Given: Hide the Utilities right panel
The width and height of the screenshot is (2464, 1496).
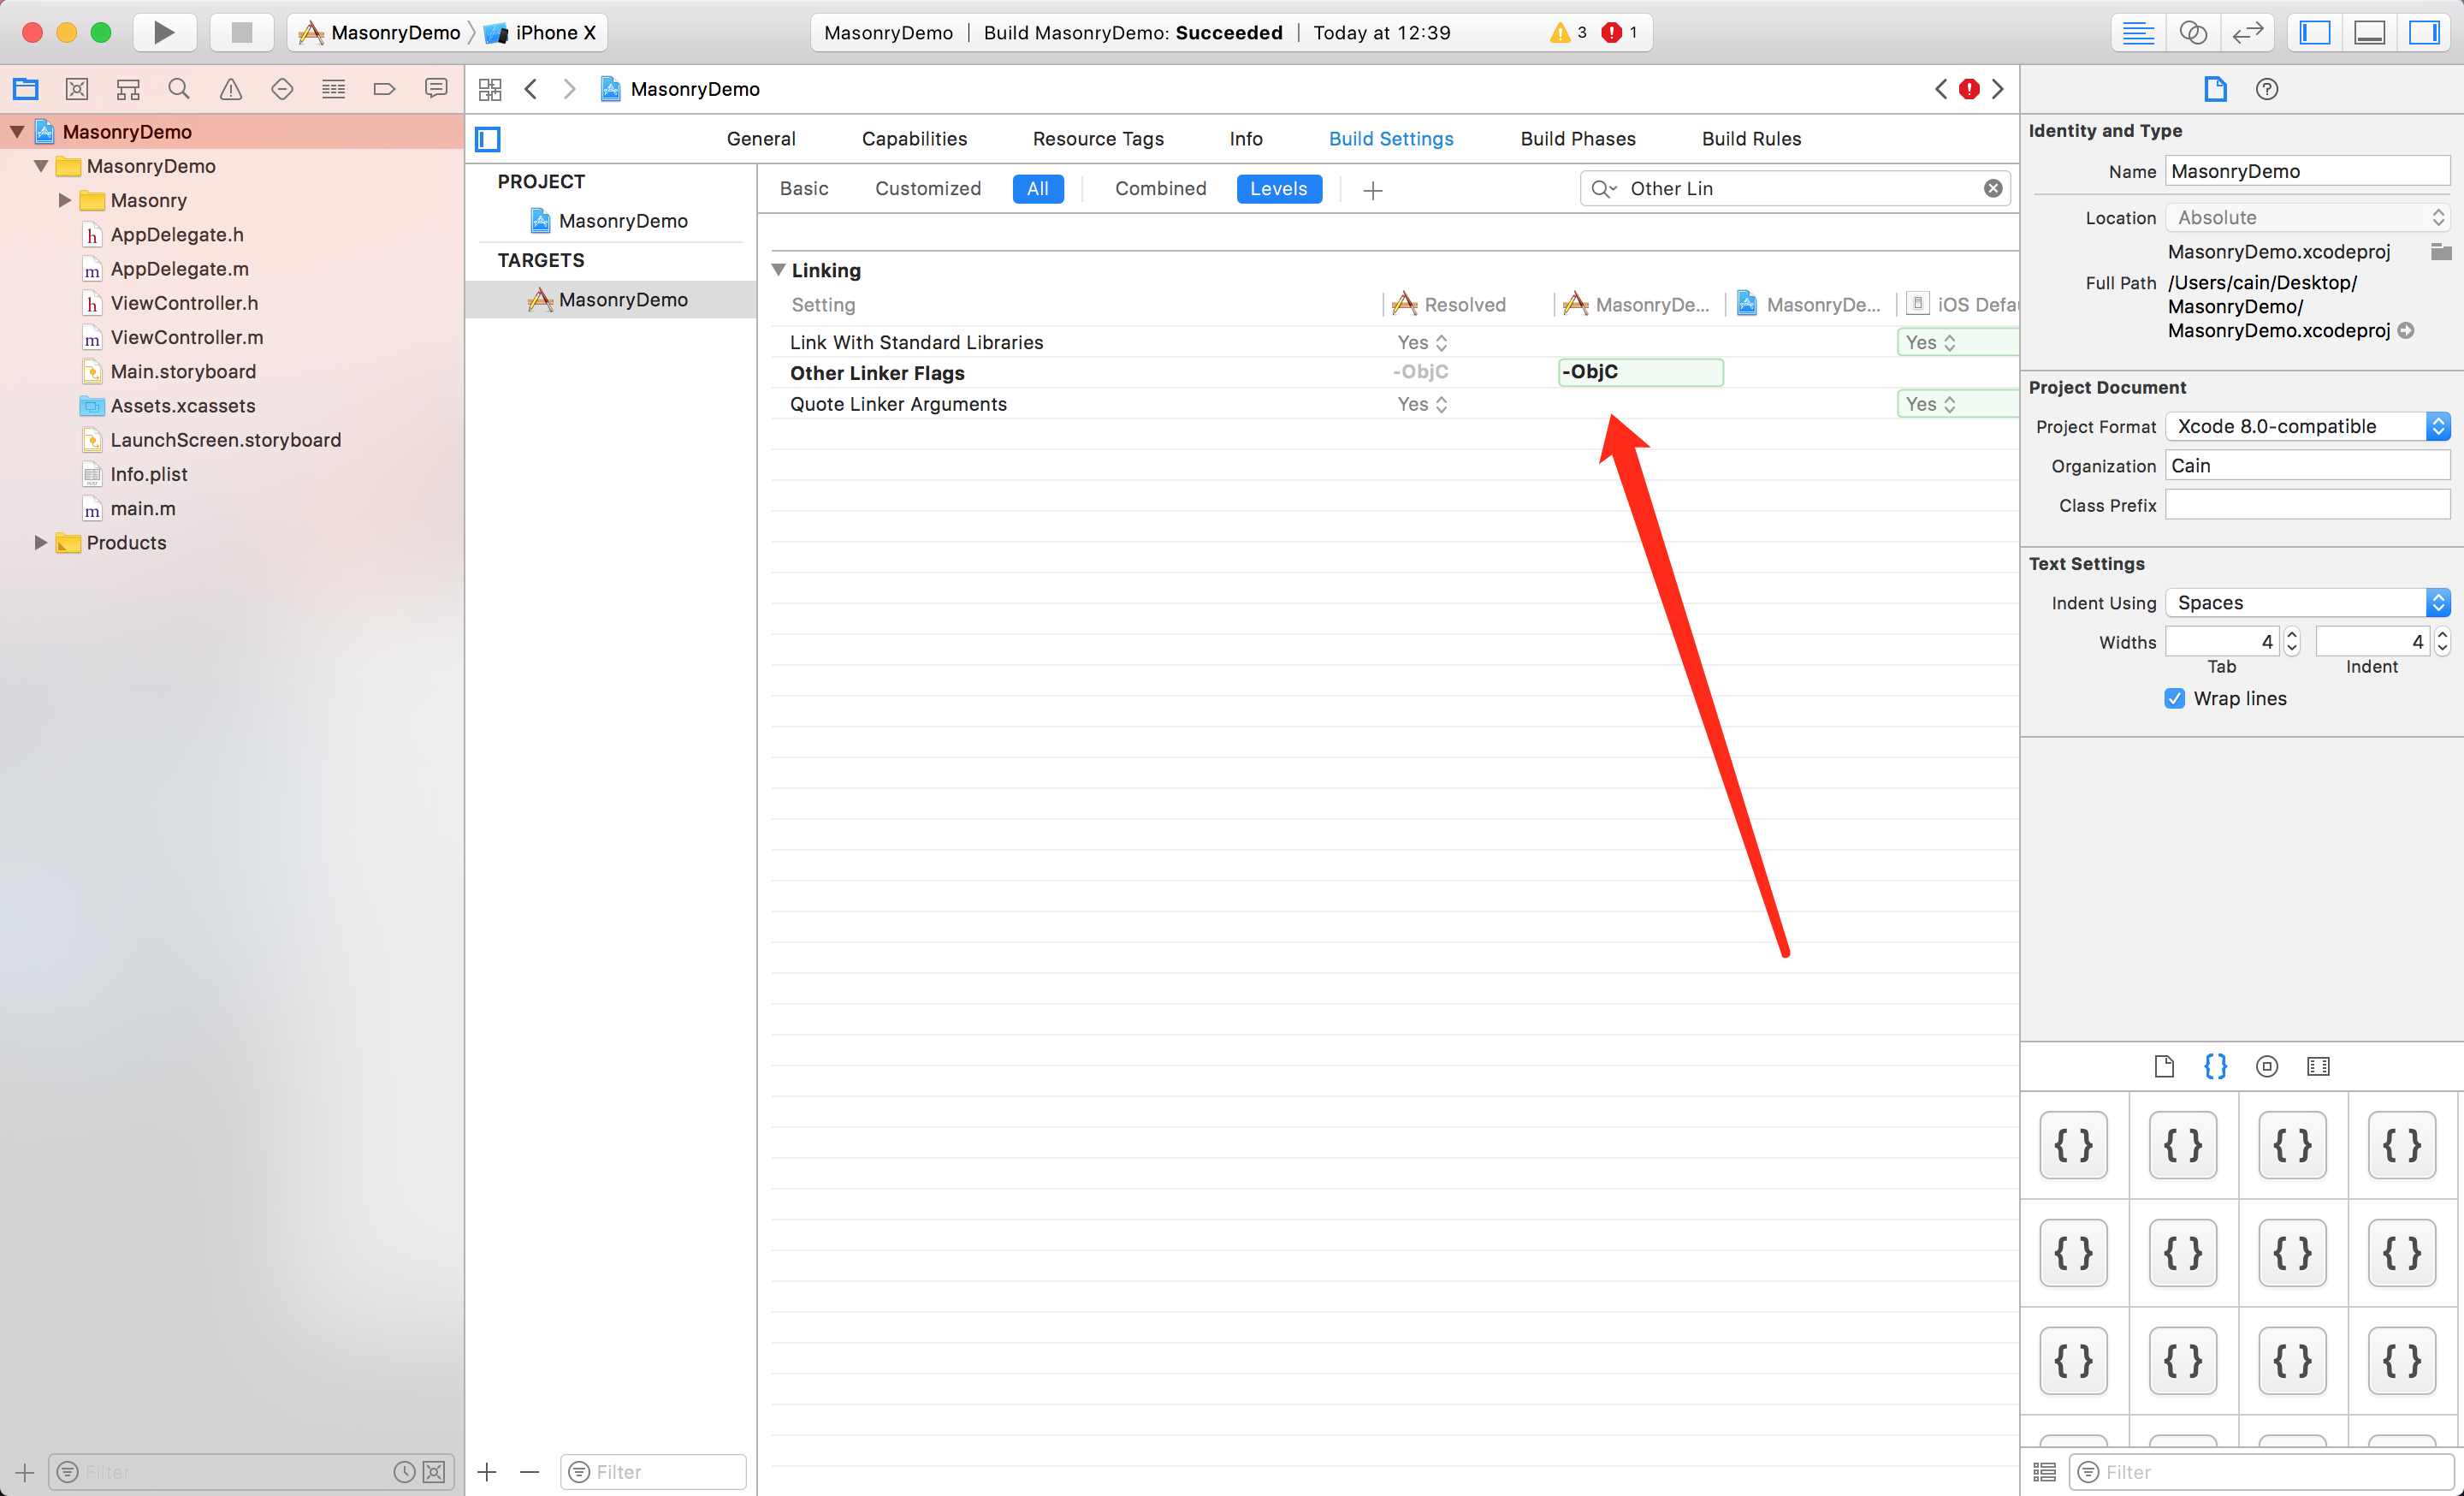Looking at the screenshot, I should pos(2423,32).
